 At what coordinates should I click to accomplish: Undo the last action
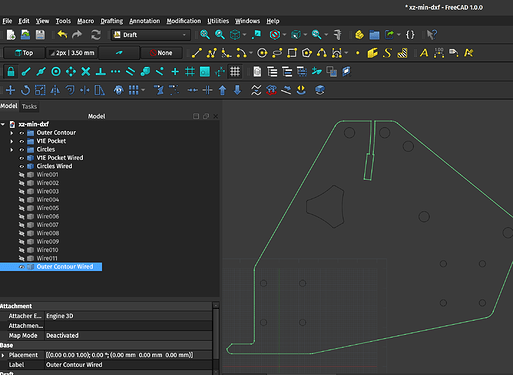(62, 35)
